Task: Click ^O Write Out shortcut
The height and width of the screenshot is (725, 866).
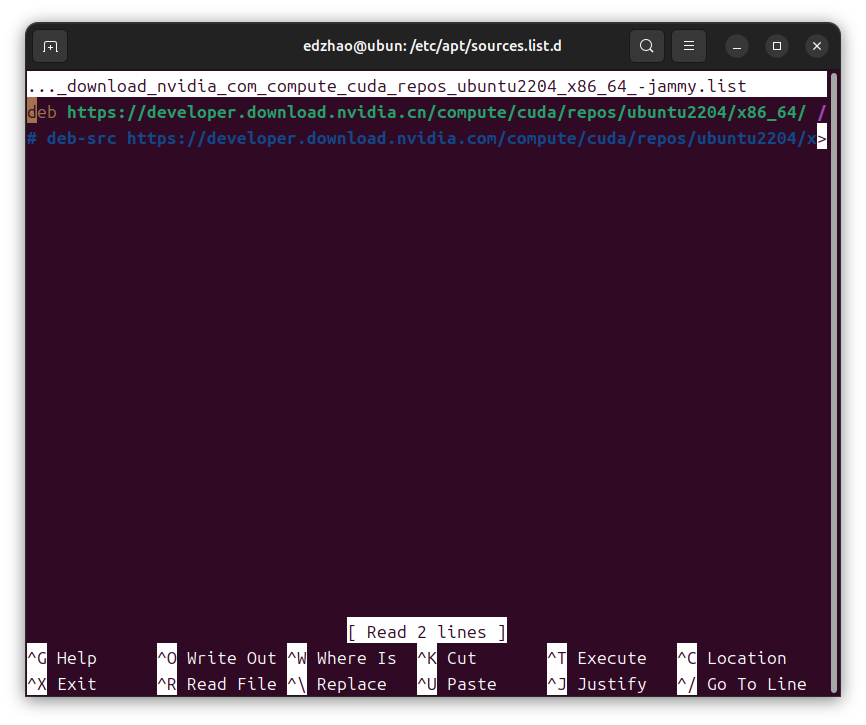Action: pyautogui.click(x=216, y=658)
